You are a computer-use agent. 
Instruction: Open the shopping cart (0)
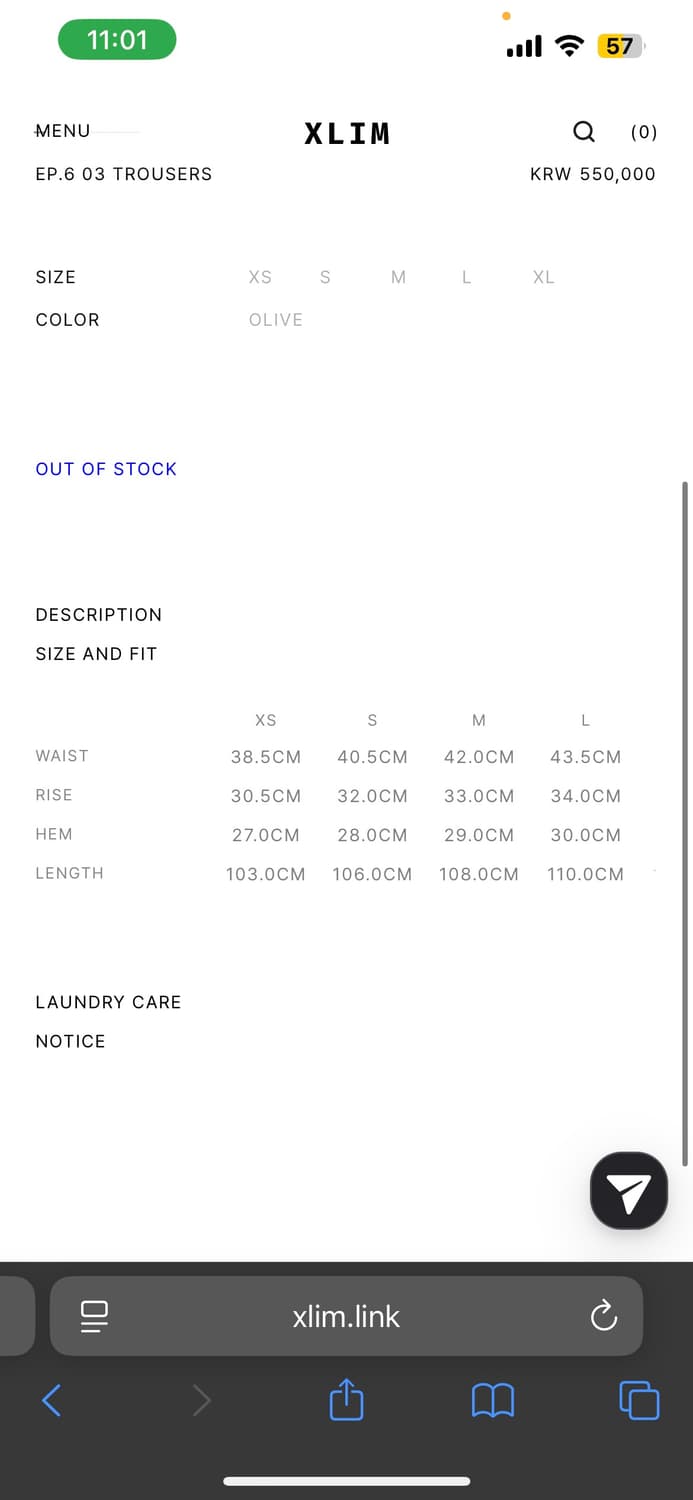(644, 132)
